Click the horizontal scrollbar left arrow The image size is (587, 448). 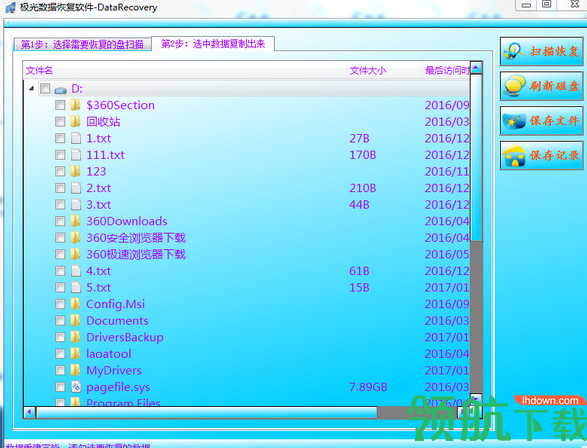(29, 412)
